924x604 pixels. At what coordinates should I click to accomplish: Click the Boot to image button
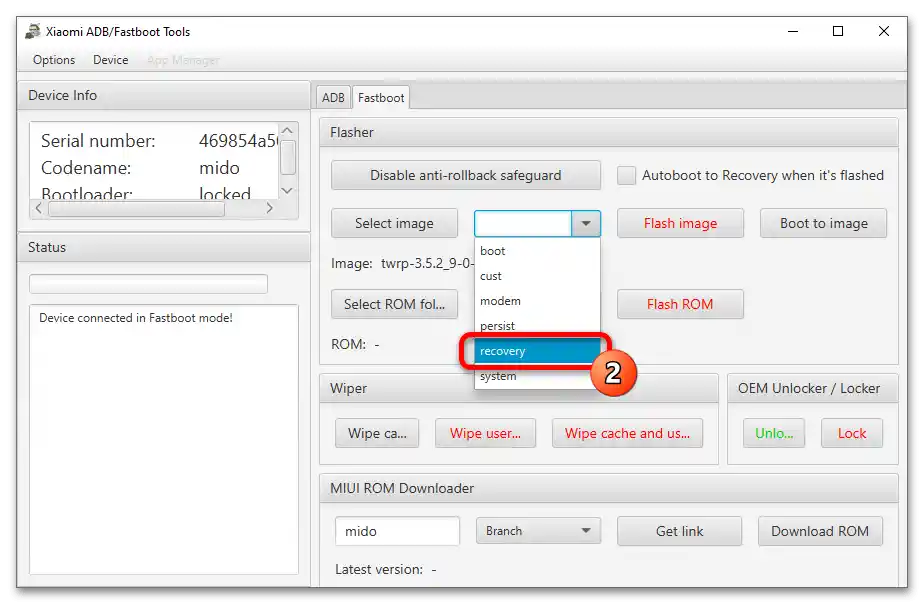pyautogui.click(x=823, y=223)
